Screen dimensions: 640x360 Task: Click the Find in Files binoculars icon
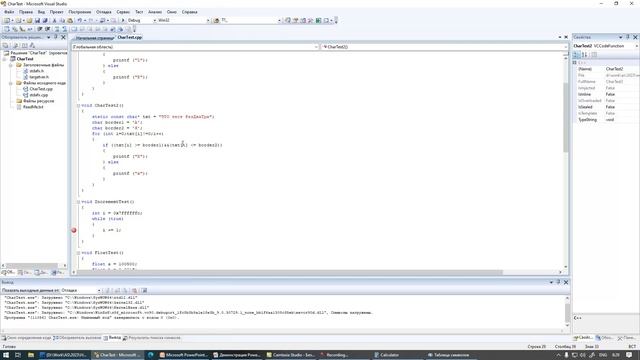point(216,20)
